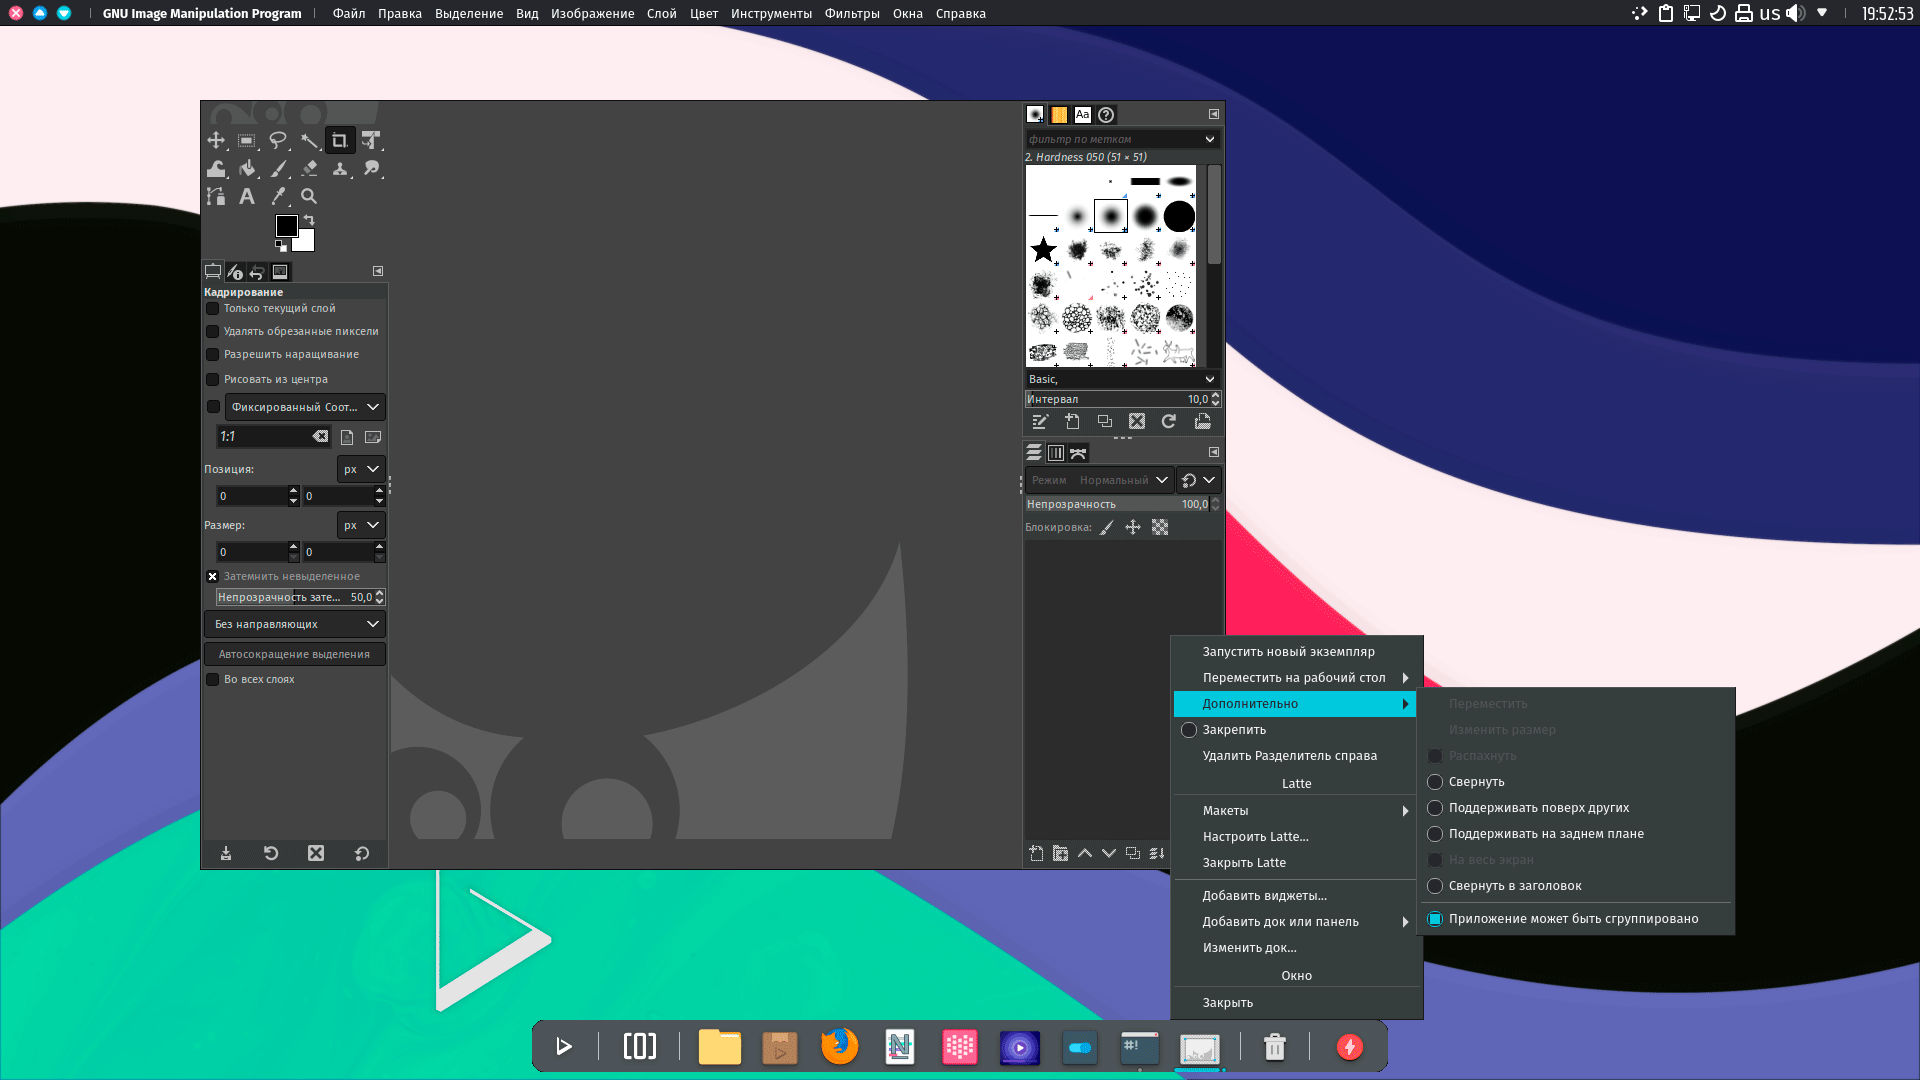
Task: Click 'Автосокращение выделения' button
Action: click(x=294, y=654)
